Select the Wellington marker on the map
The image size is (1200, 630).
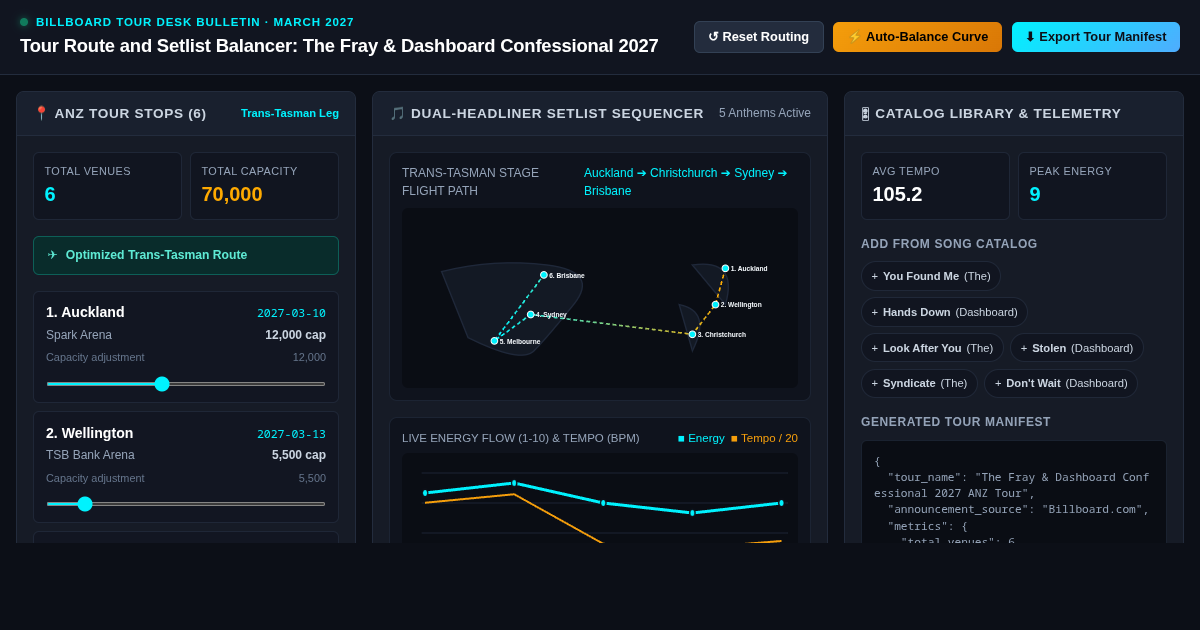click(716, 305)
